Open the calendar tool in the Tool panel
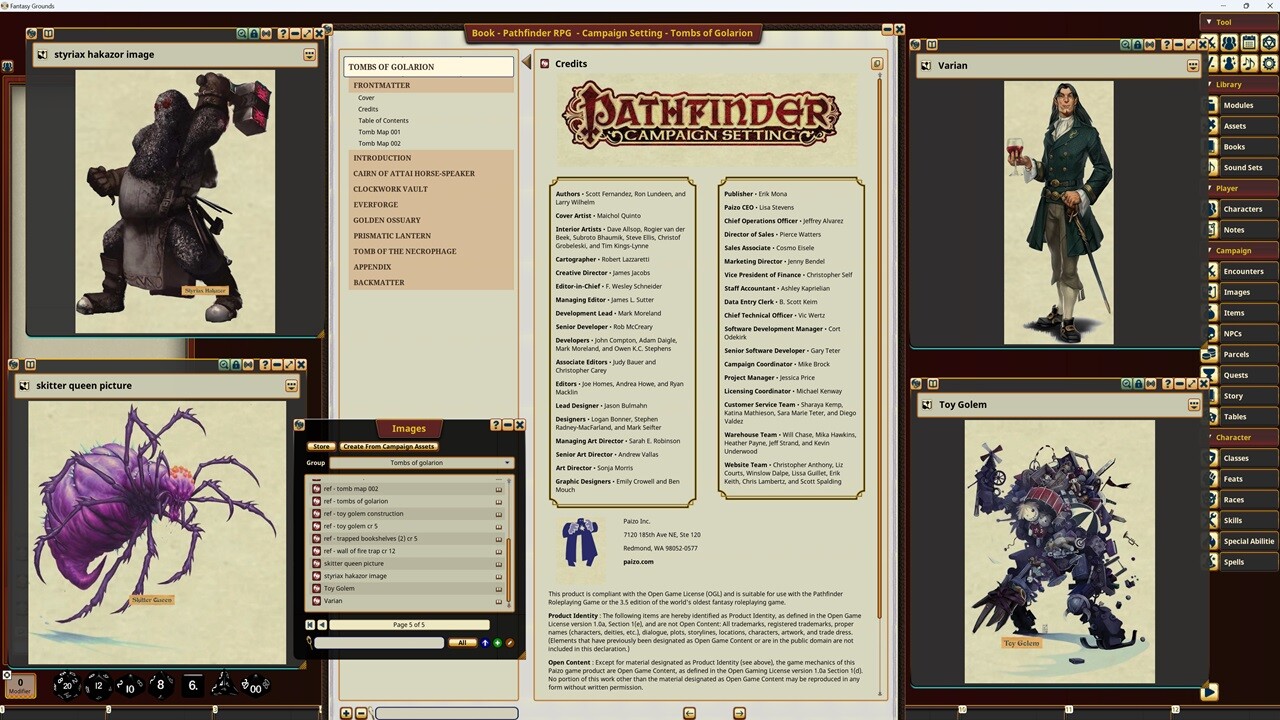This screenshot has width=1280, height=720. pyautogui.click(x=1249, y=42)
